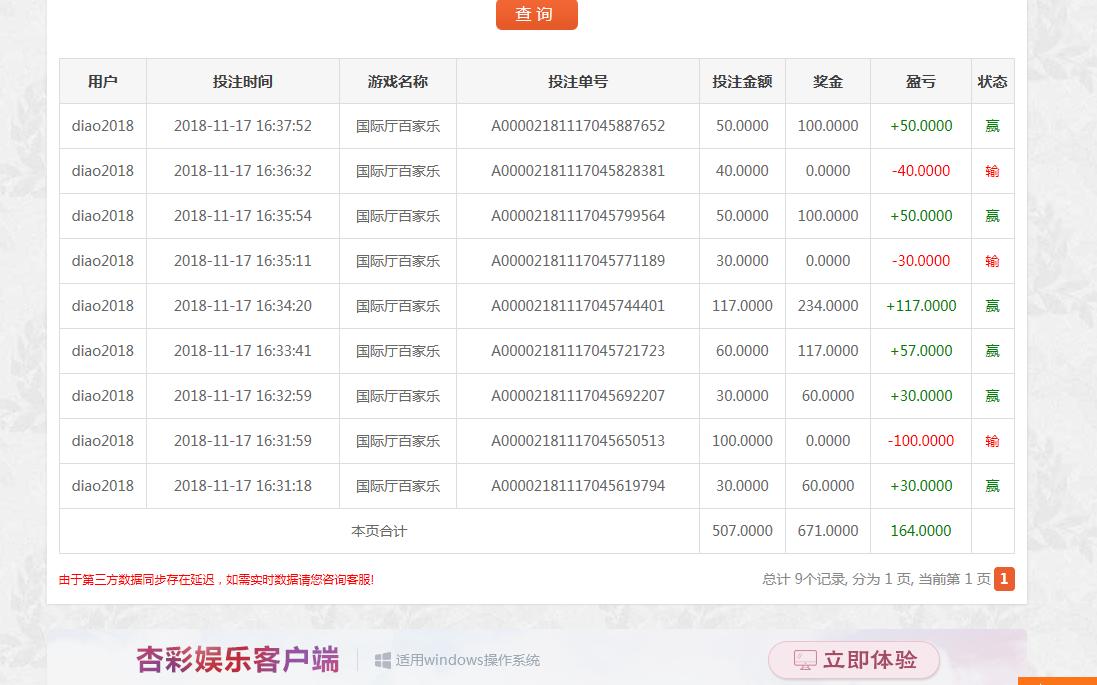The image size is (1097, 685).
Task: Click the timestamp 2018-11-17 16:31:59
Action: pyautogui.click(x=243, y=441)
